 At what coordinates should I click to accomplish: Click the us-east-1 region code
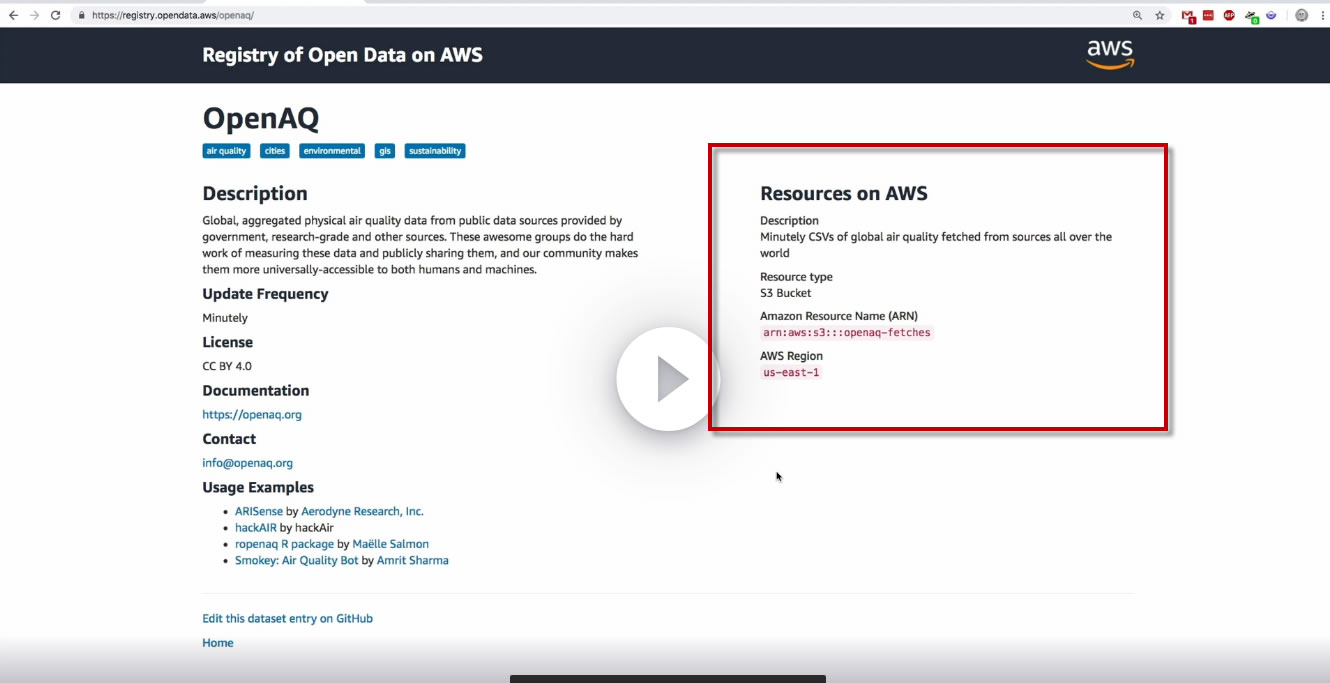pyautogui.click(x=791, y=372)
